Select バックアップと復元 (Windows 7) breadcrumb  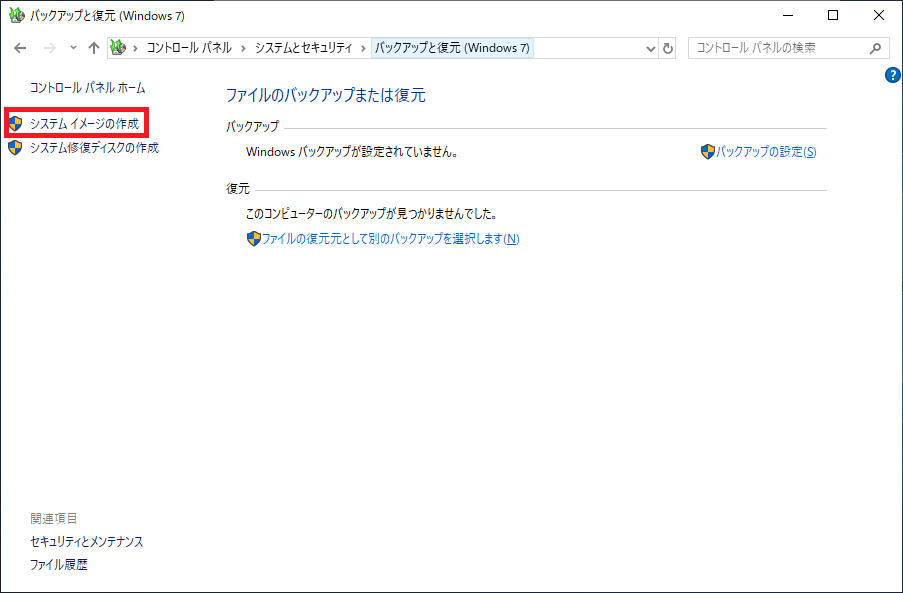452,48
